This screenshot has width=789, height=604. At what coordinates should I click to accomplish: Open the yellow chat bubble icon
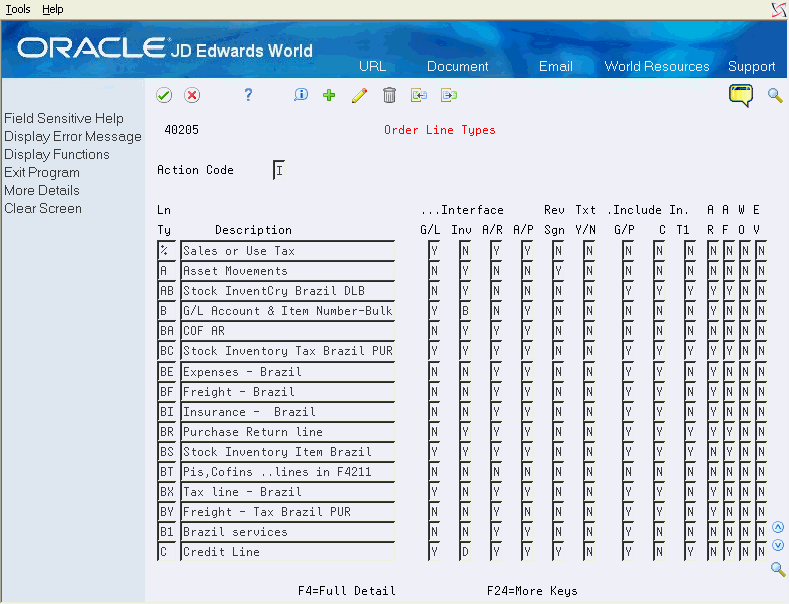(741, 95)
